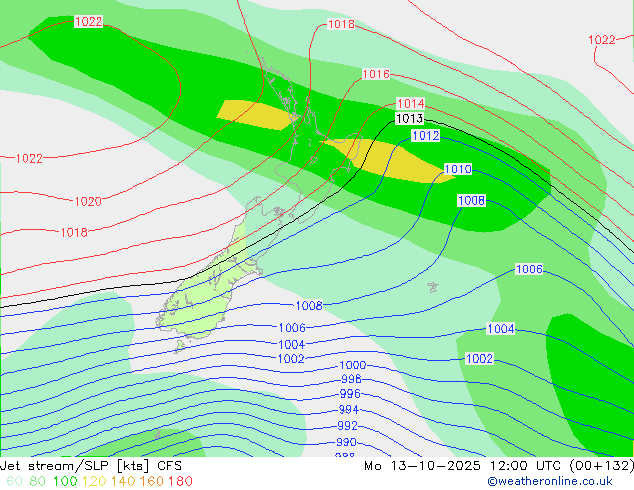Click the blue 994 isobar label
The width and height of the screenshot is (634, 490).
(349, 410)
